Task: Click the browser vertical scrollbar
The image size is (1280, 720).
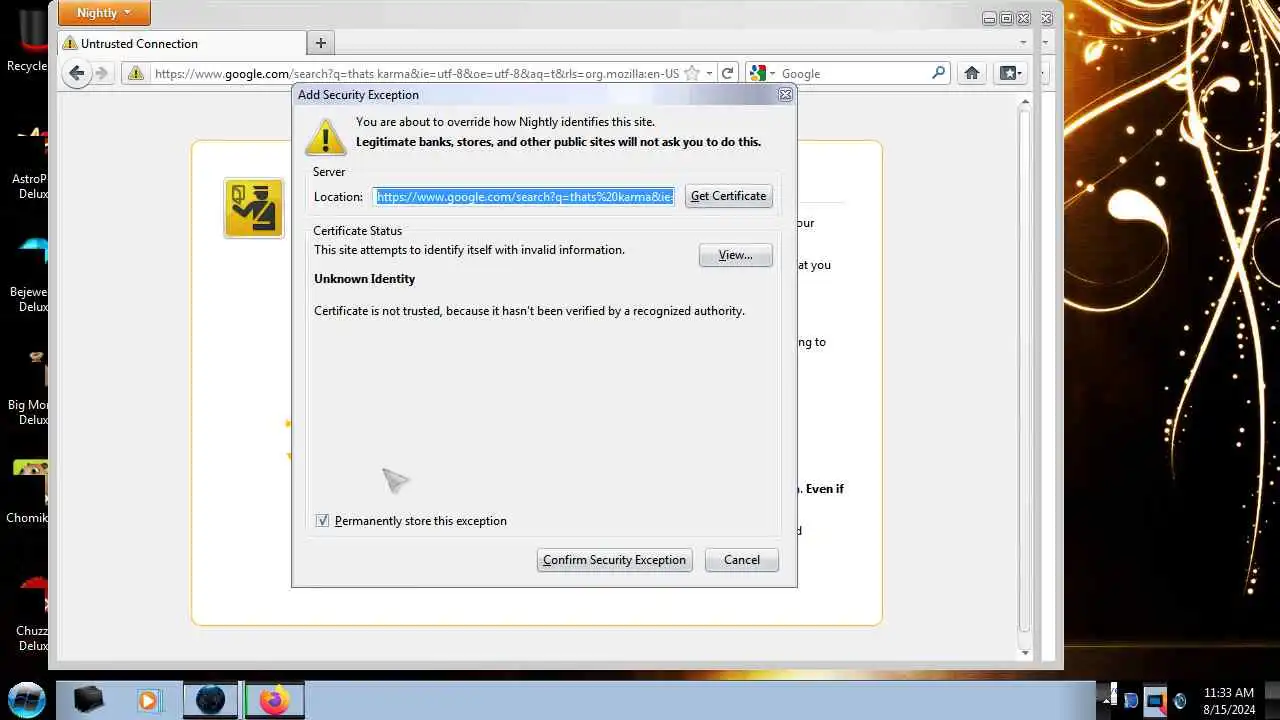Action: [1024, 375]
